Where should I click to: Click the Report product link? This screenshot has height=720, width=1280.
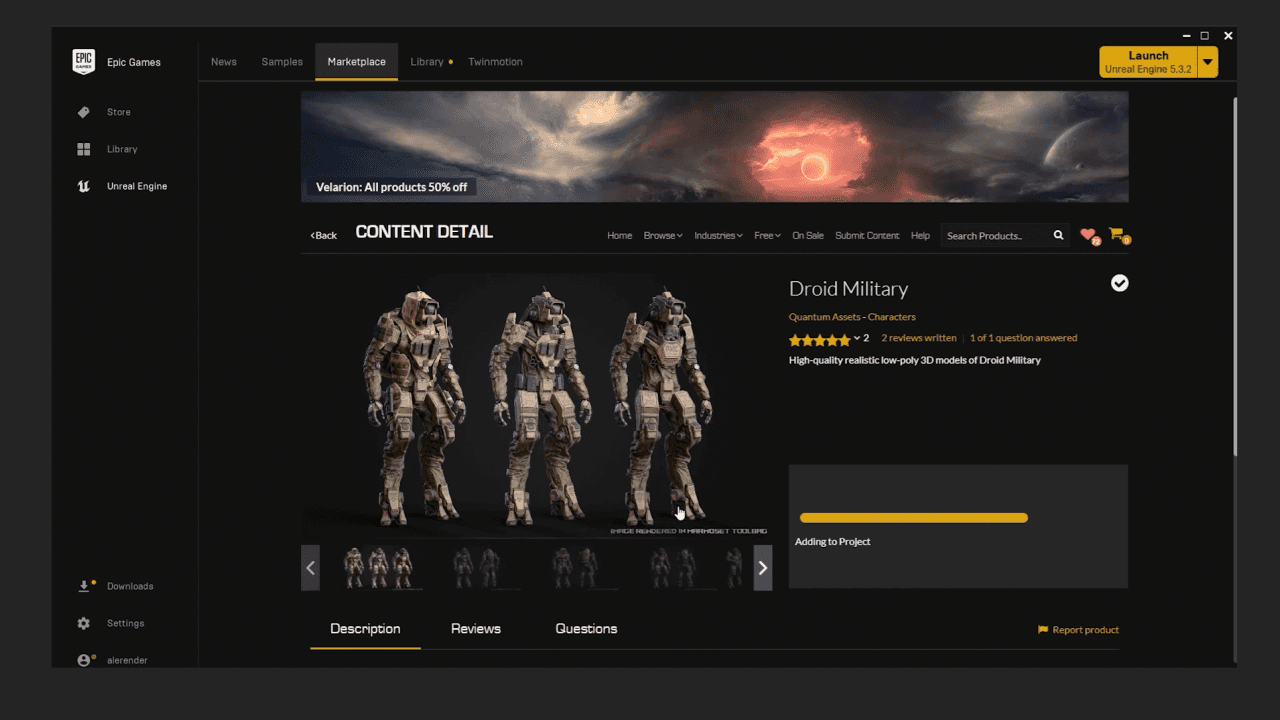pyautogui.click(x=1078, y=630)
